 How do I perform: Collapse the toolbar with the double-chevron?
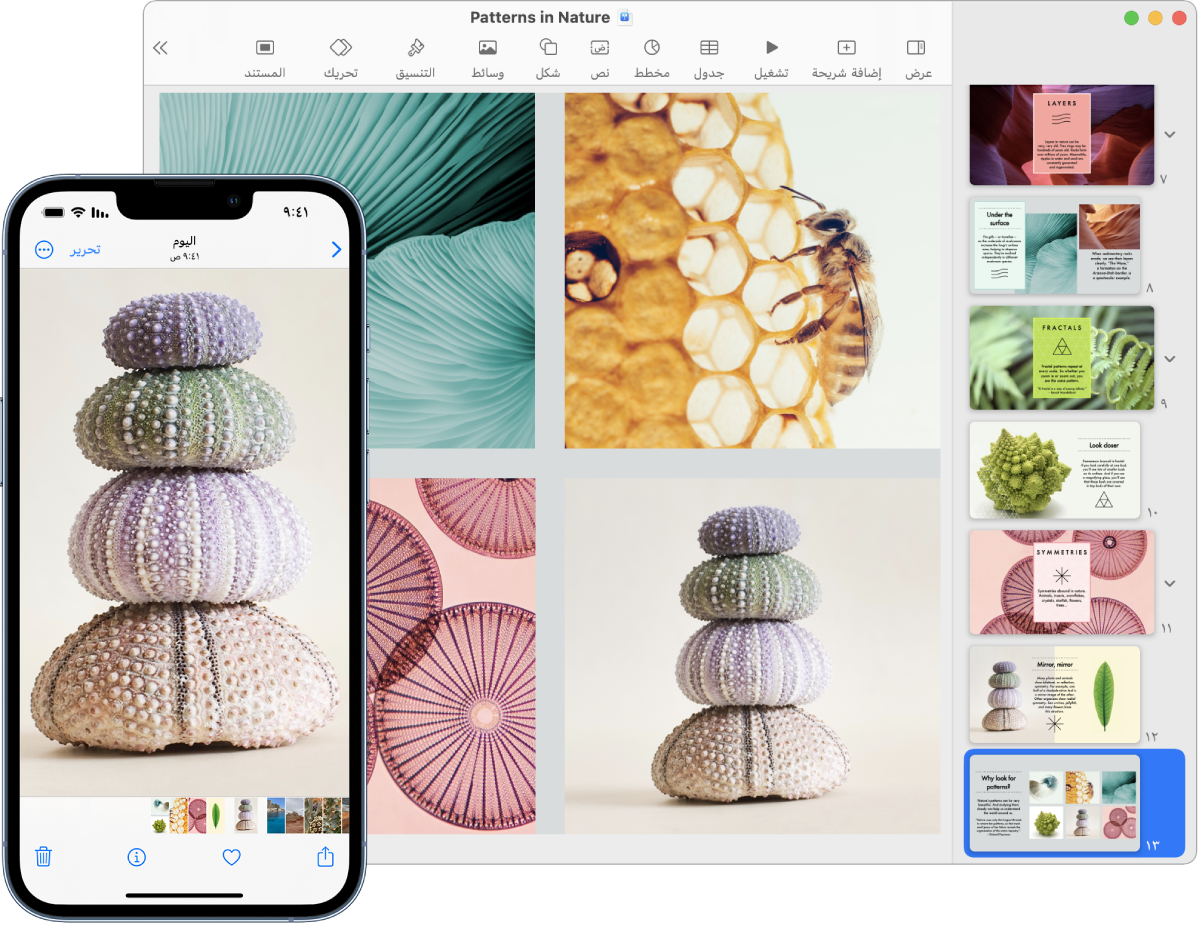160,47
